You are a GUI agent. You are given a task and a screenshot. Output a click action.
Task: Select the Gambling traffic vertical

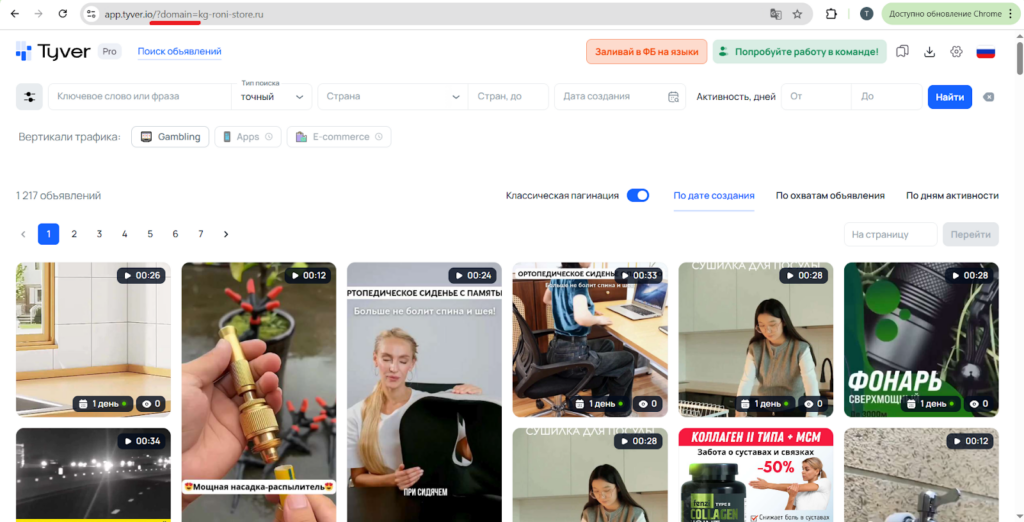click(170, 137)
